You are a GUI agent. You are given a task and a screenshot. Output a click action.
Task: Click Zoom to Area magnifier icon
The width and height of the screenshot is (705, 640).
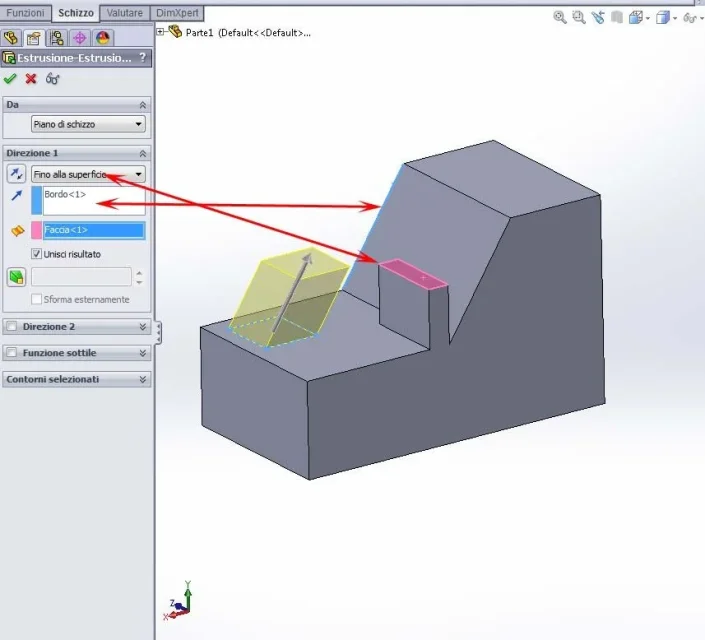pos(578,17)
